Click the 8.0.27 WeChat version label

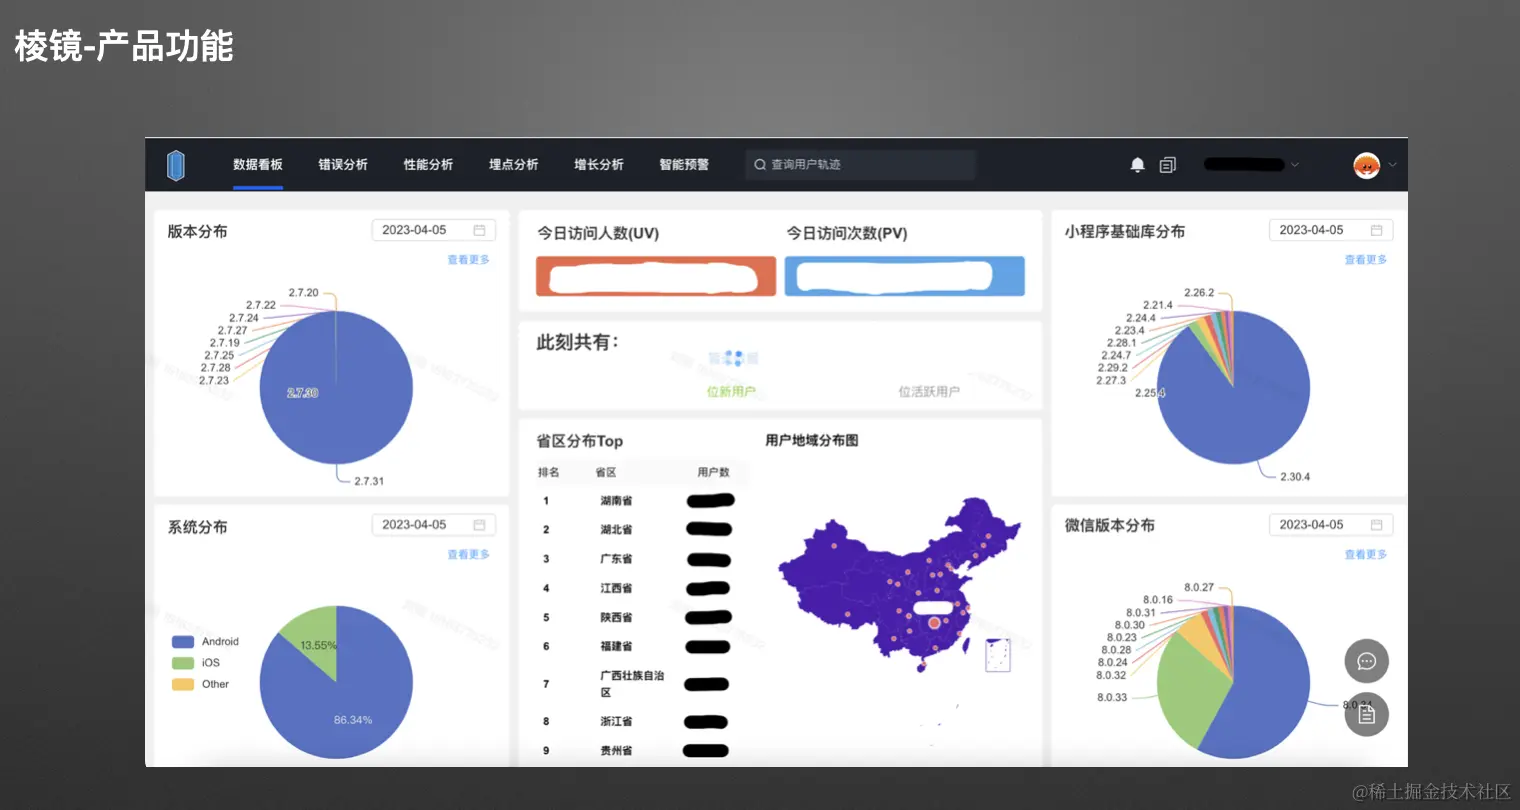(1199, 588)
